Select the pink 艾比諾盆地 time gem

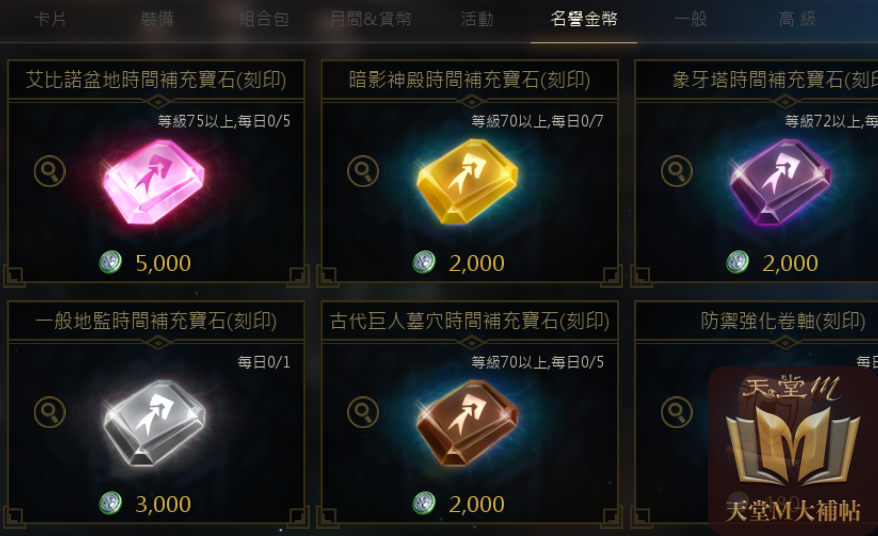click(x=154, y=182)
